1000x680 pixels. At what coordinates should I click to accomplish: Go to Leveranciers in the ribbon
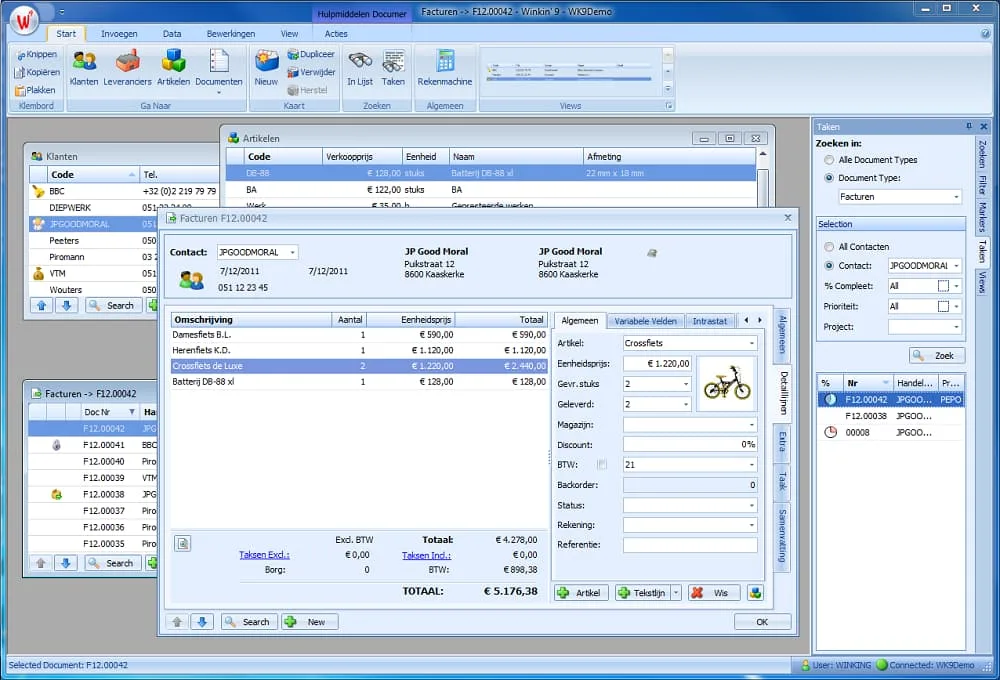click(128, 68)
